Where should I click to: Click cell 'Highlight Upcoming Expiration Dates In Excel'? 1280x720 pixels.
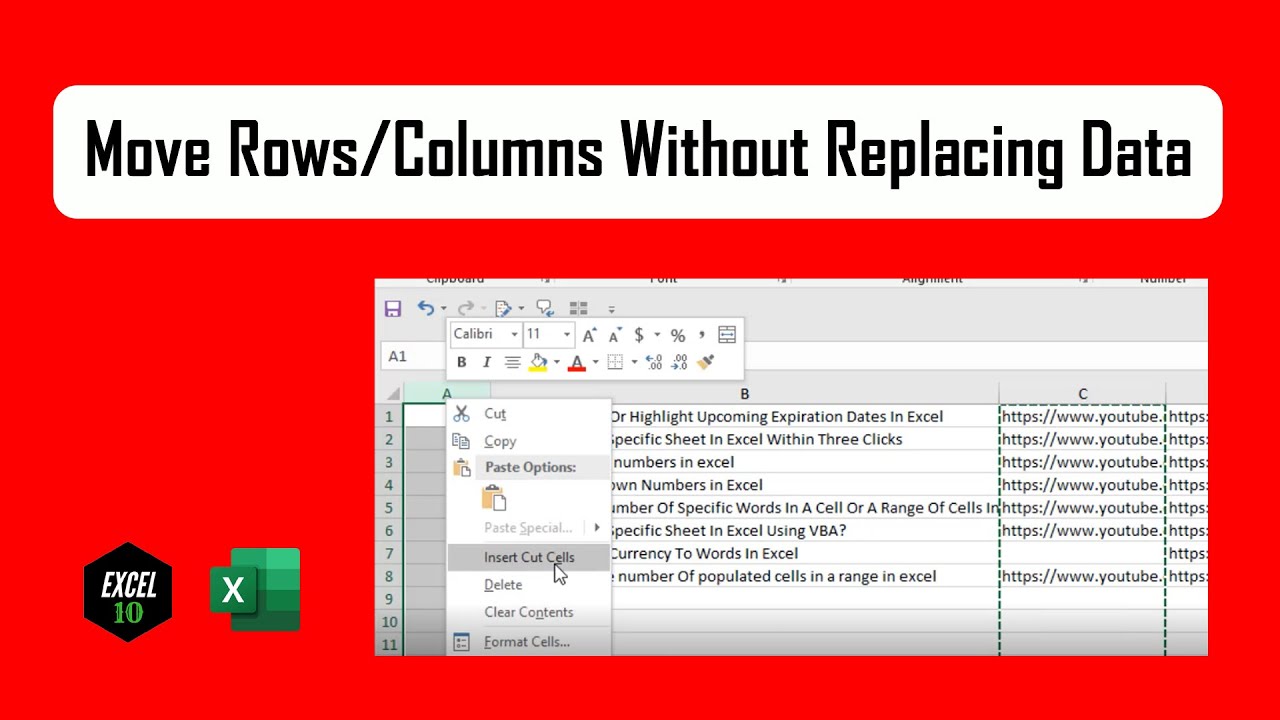[804, 416]
